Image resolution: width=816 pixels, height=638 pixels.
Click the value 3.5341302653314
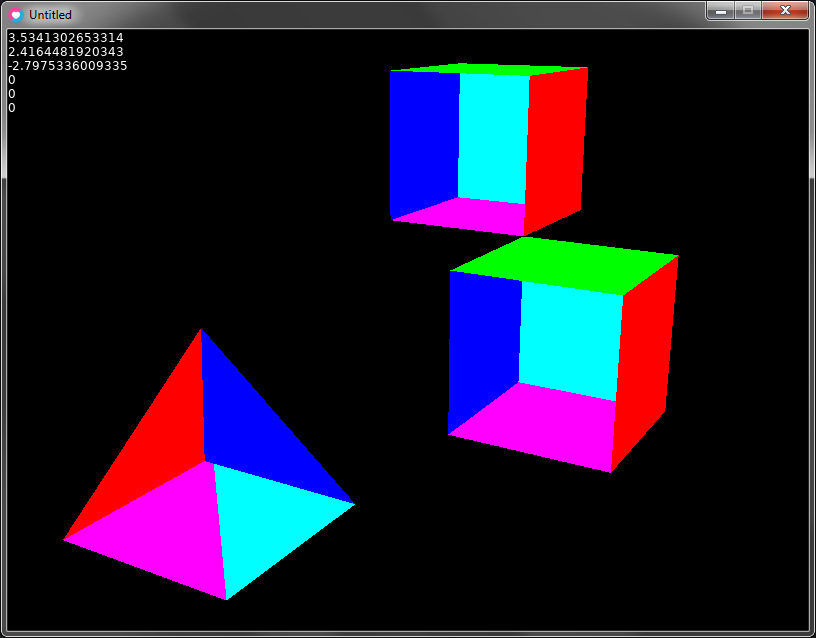66,37
